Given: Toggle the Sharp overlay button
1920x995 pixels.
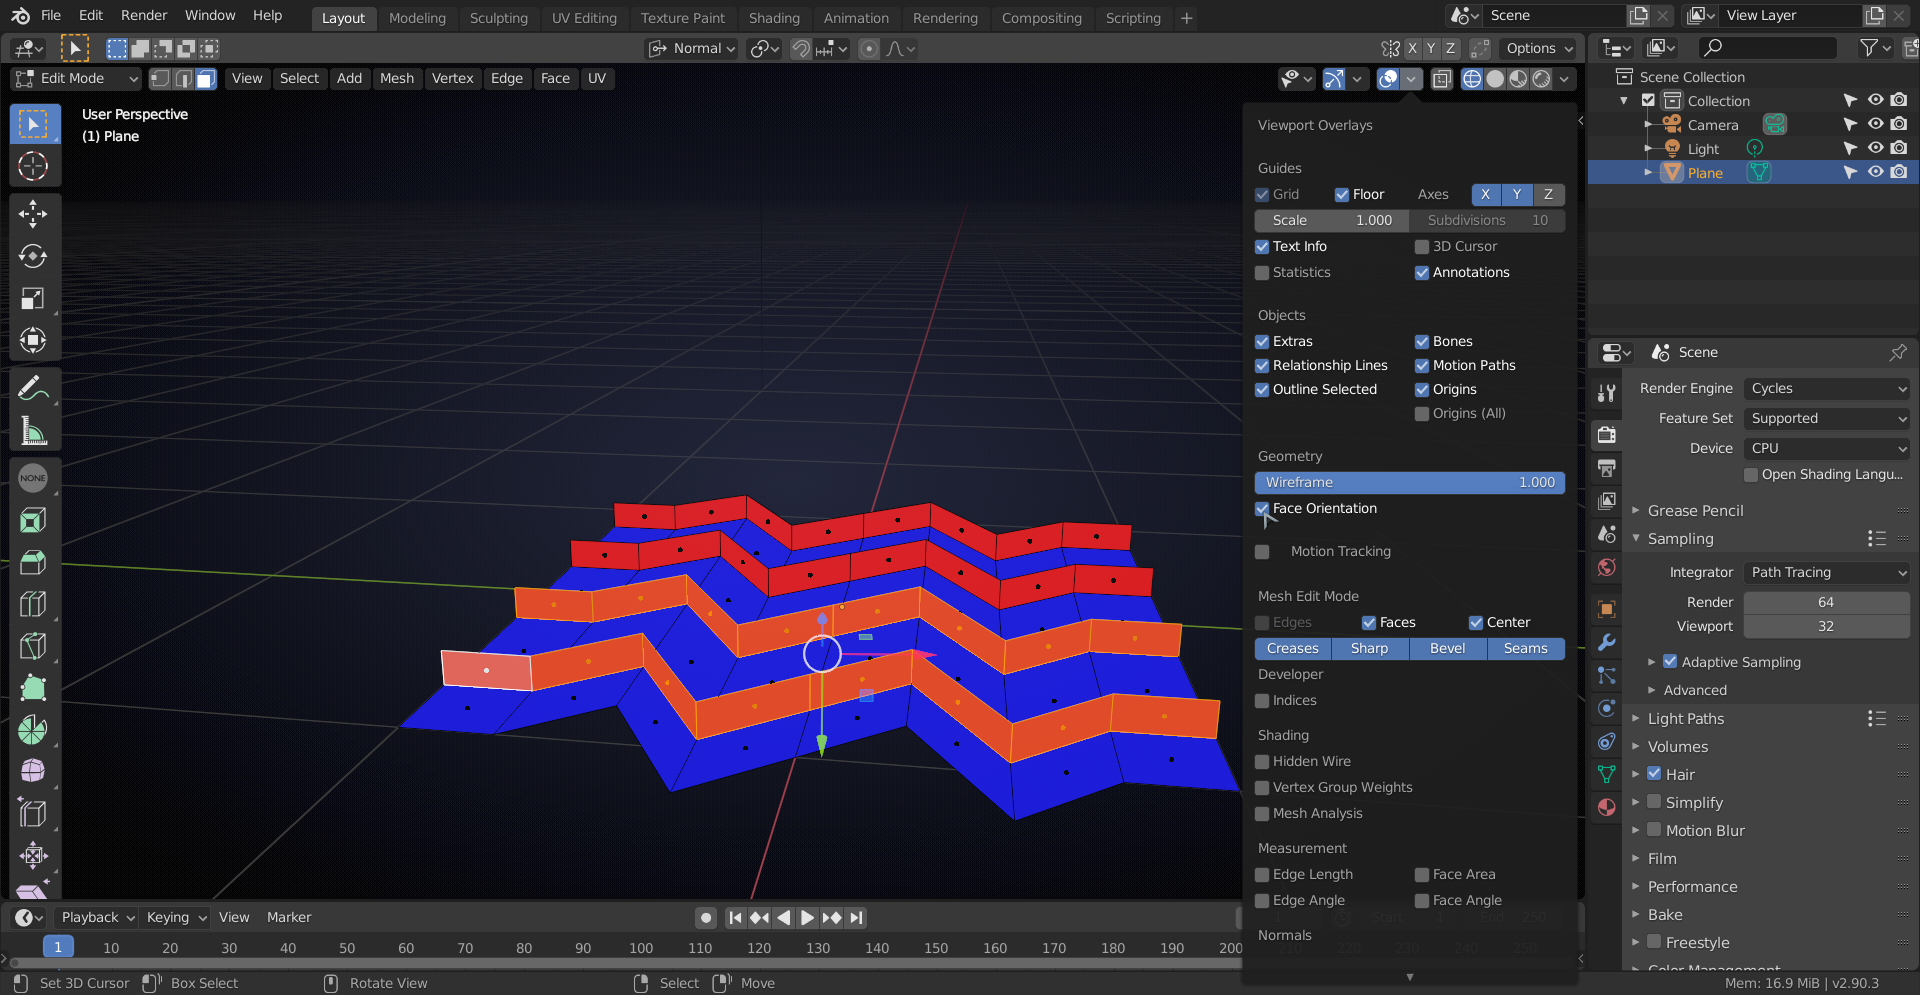Looking at the screenshot, I should click(1369, 649).
